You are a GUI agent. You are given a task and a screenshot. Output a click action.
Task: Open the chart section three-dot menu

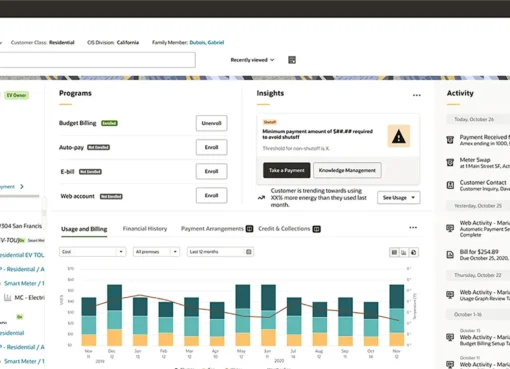[x=413, y=228]
